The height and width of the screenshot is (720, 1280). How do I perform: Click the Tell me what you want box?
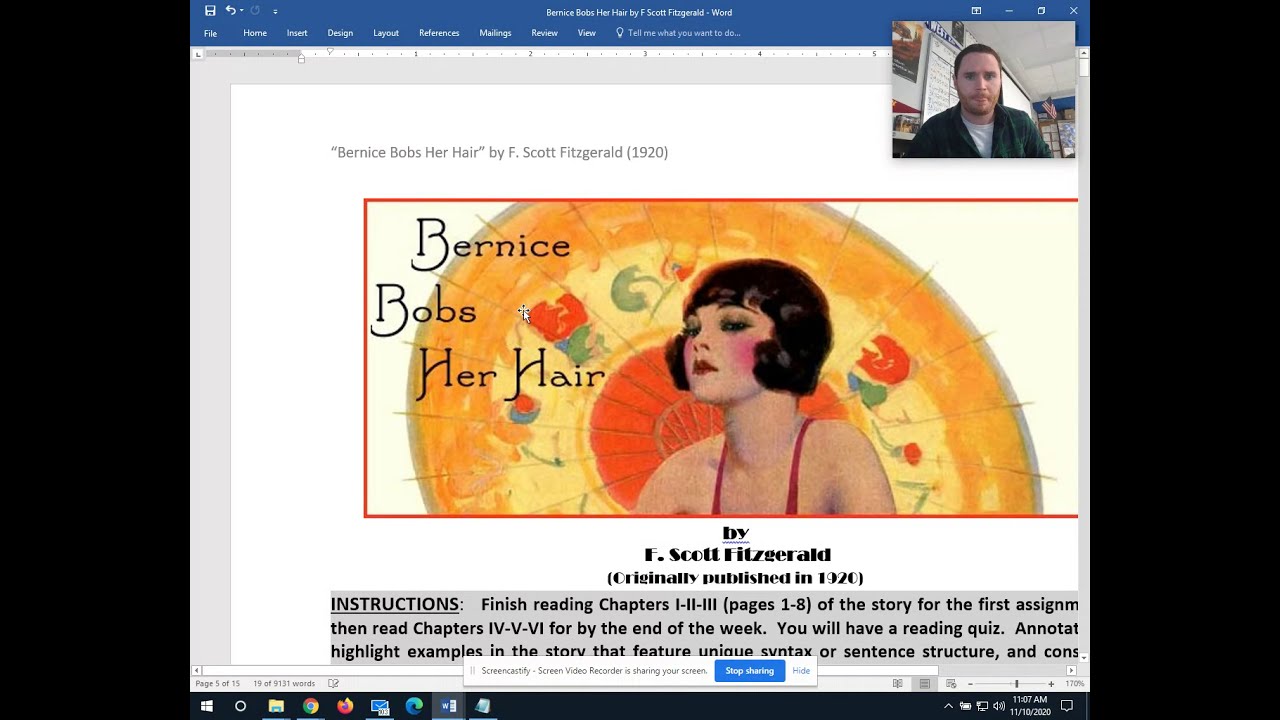[678, 33]
